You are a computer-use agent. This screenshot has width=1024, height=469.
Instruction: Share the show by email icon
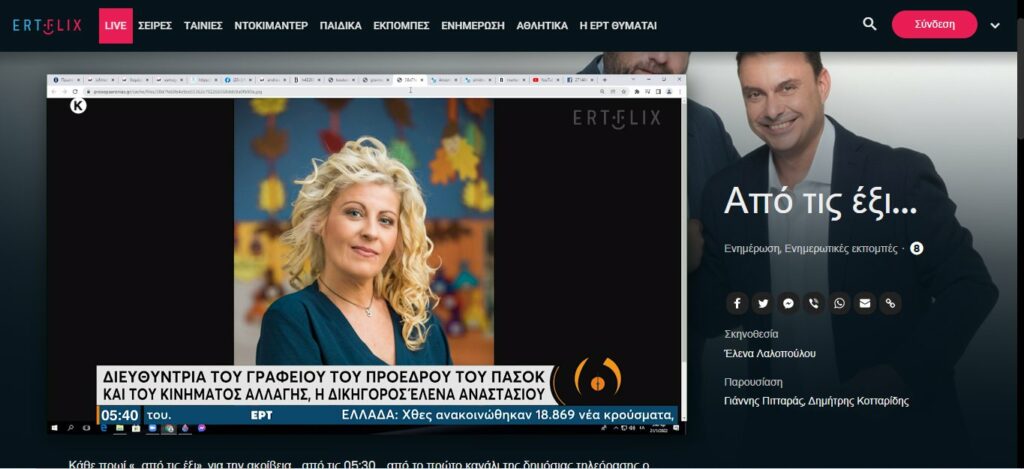coord(865,303)
